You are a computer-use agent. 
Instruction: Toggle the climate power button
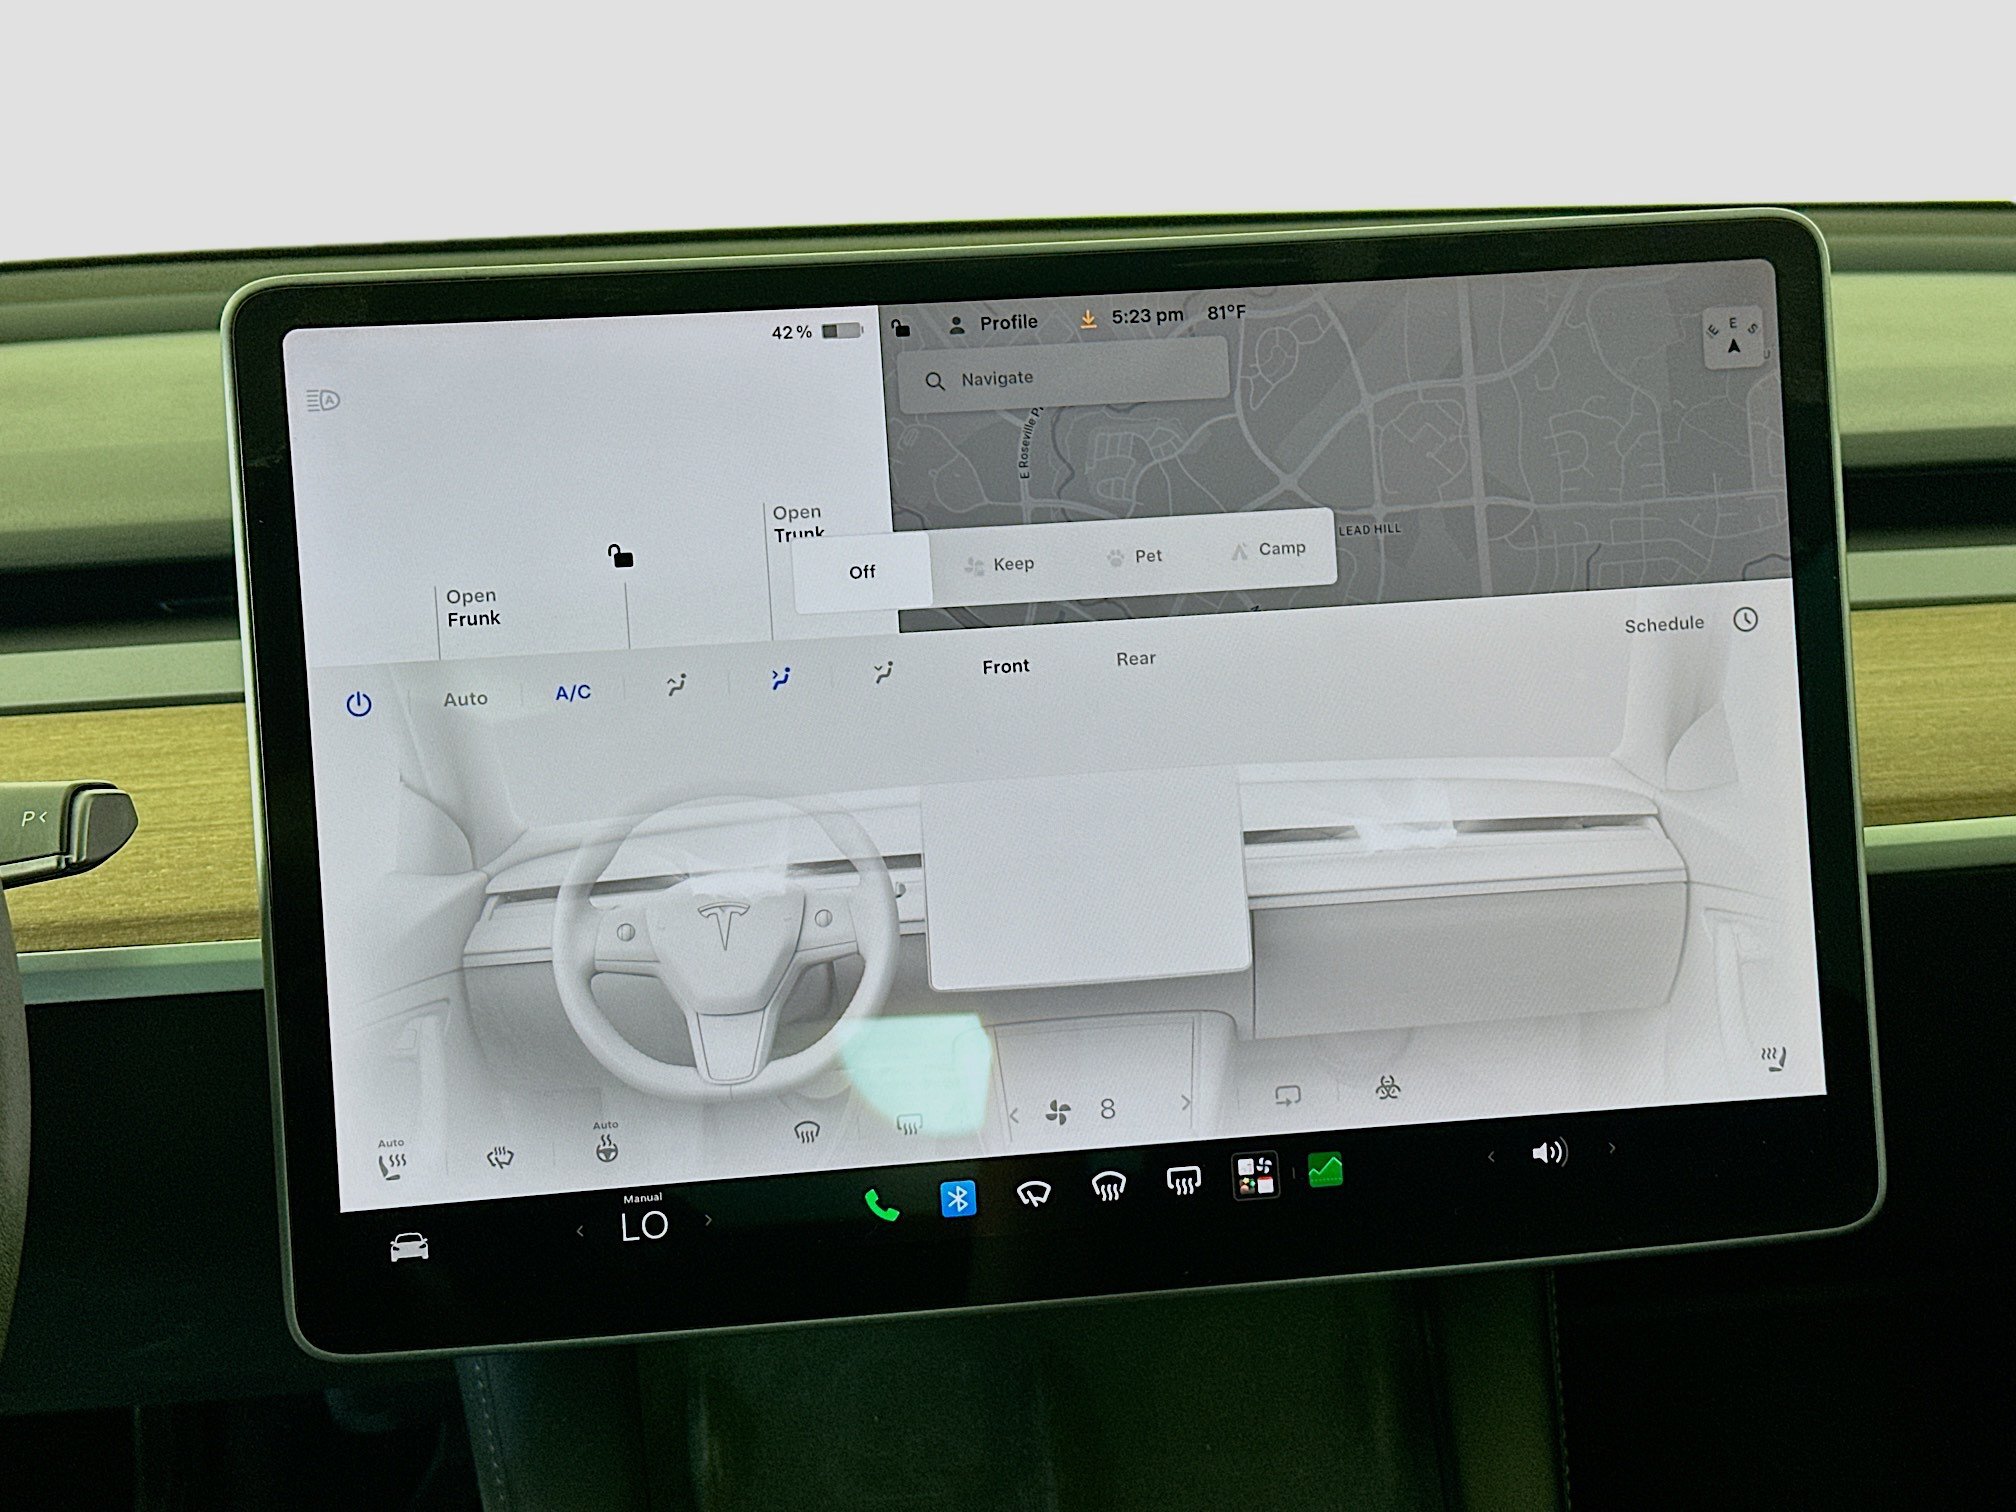[359, 705]
